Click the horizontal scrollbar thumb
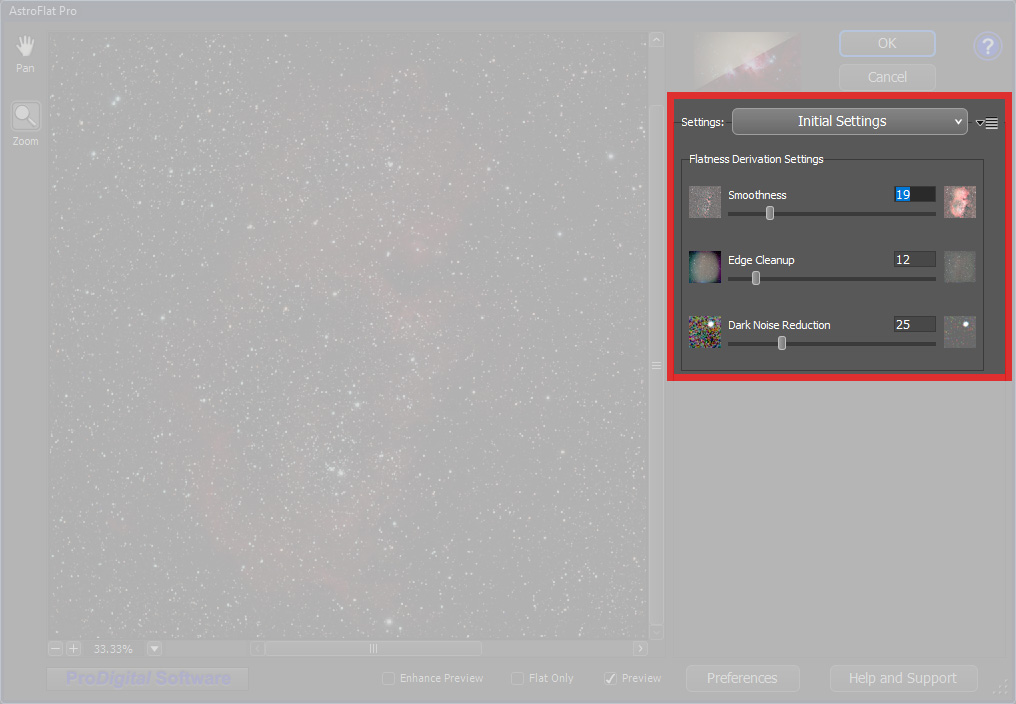 [373, 648]
